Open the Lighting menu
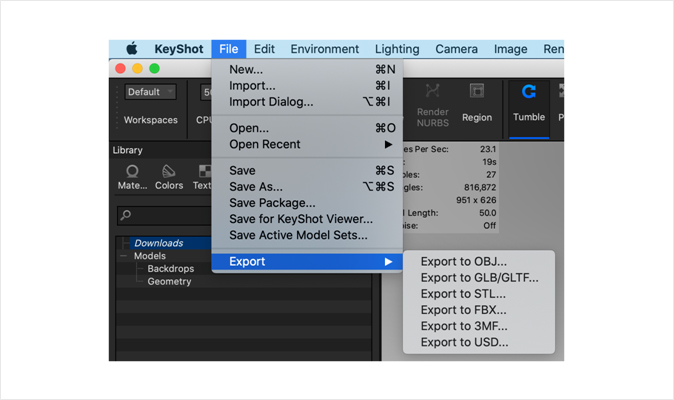This screenshot has width=674, height=400. click(397, 49)
